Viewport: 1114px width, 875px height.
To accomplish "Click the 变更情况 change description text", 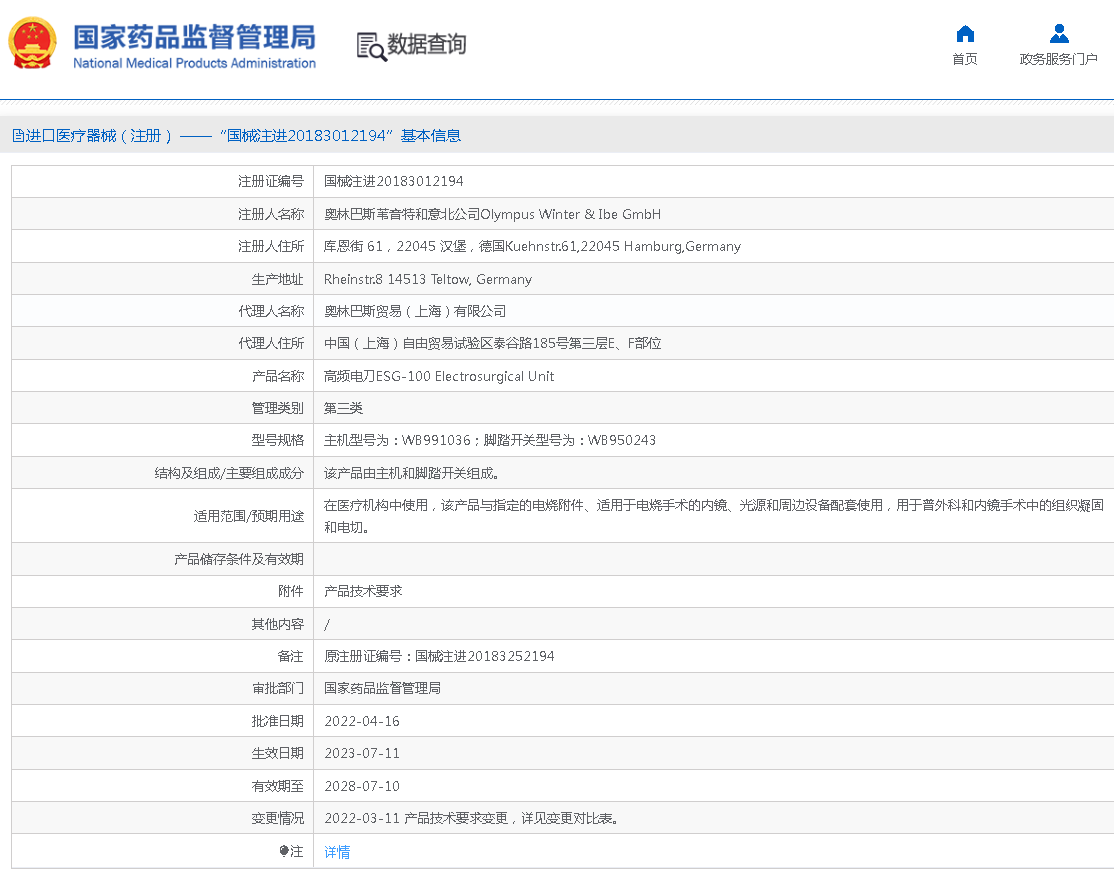I will 471,818.
